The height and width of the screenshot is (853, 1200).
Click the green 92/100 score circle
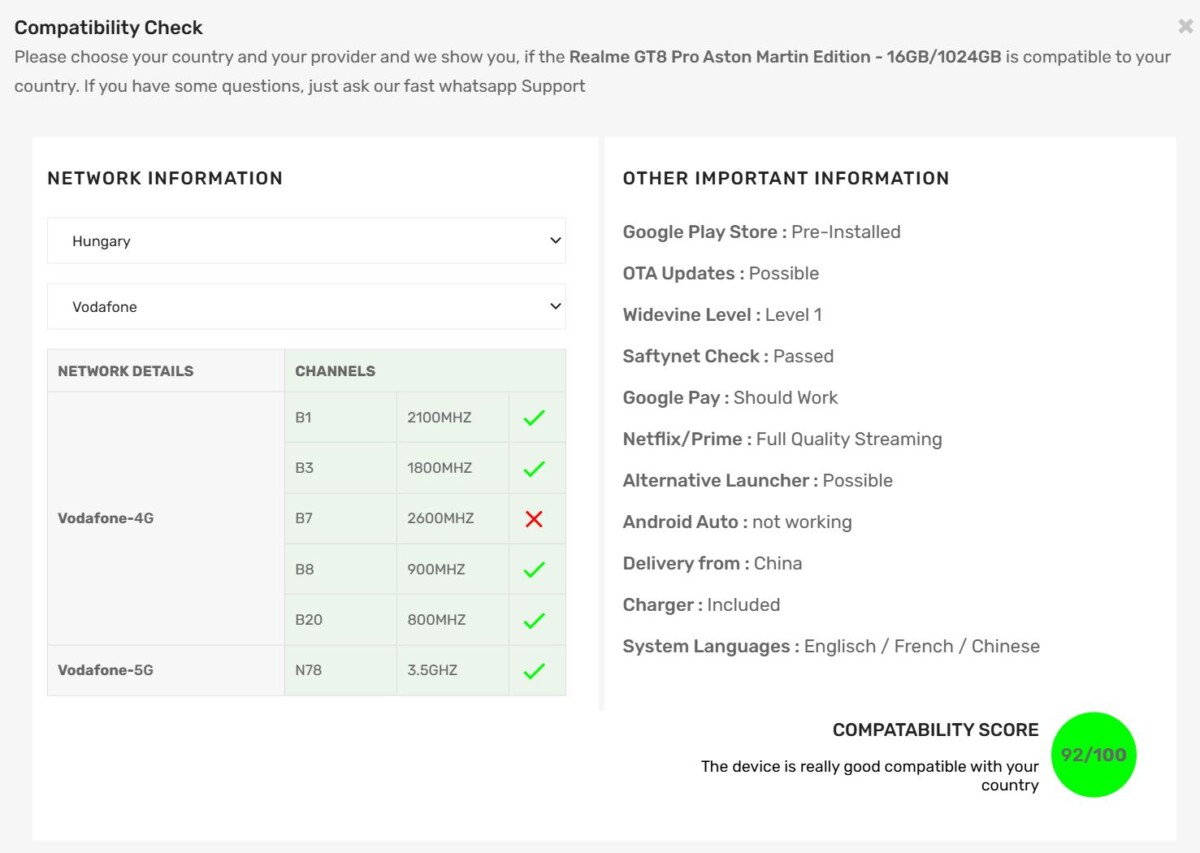[1094, 755]
